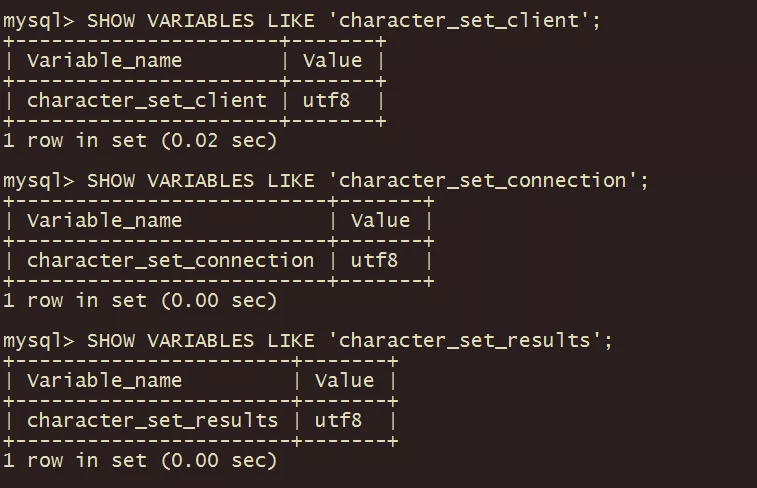The height and width of the screenshot is (488, 757).
Task: Click the character_set_client cell in first table
Action: coord(147,100)
